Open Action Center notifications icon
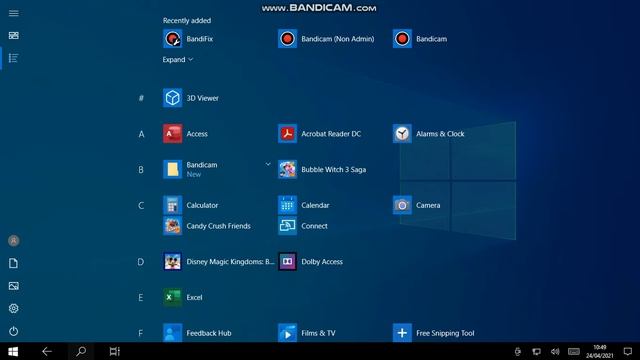This screenshot has height=360, width=640. (x=628, y=351)
